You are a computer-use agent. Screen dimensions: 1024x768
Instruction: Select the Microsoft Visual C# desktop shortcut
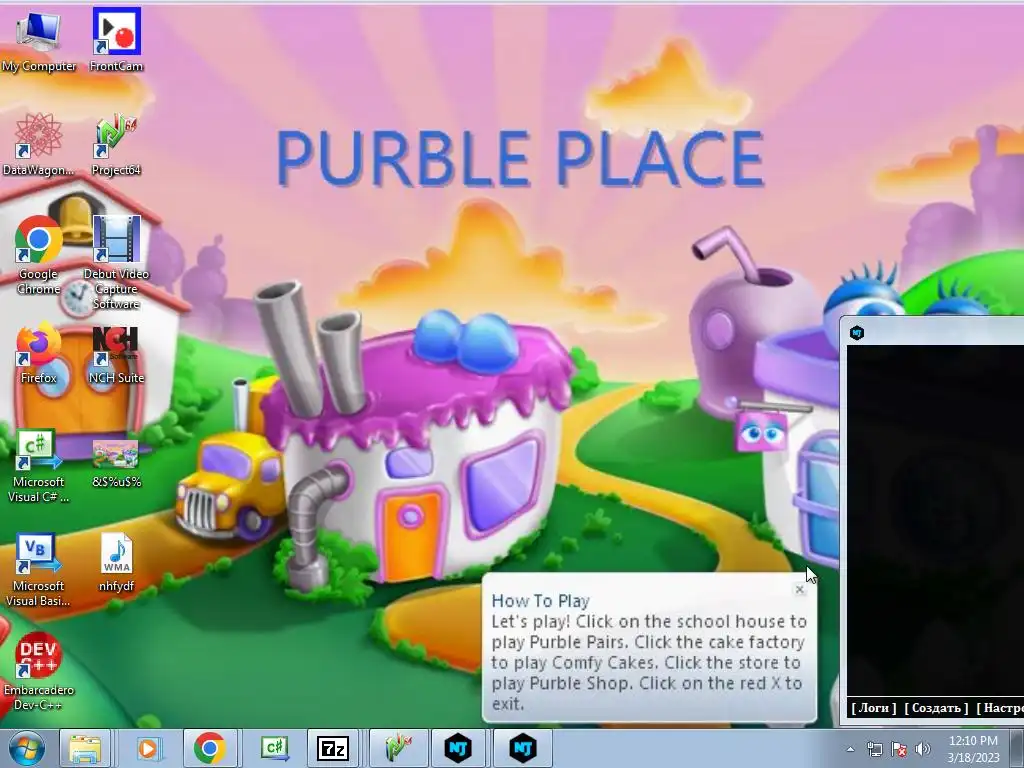(x=38, y=465)
